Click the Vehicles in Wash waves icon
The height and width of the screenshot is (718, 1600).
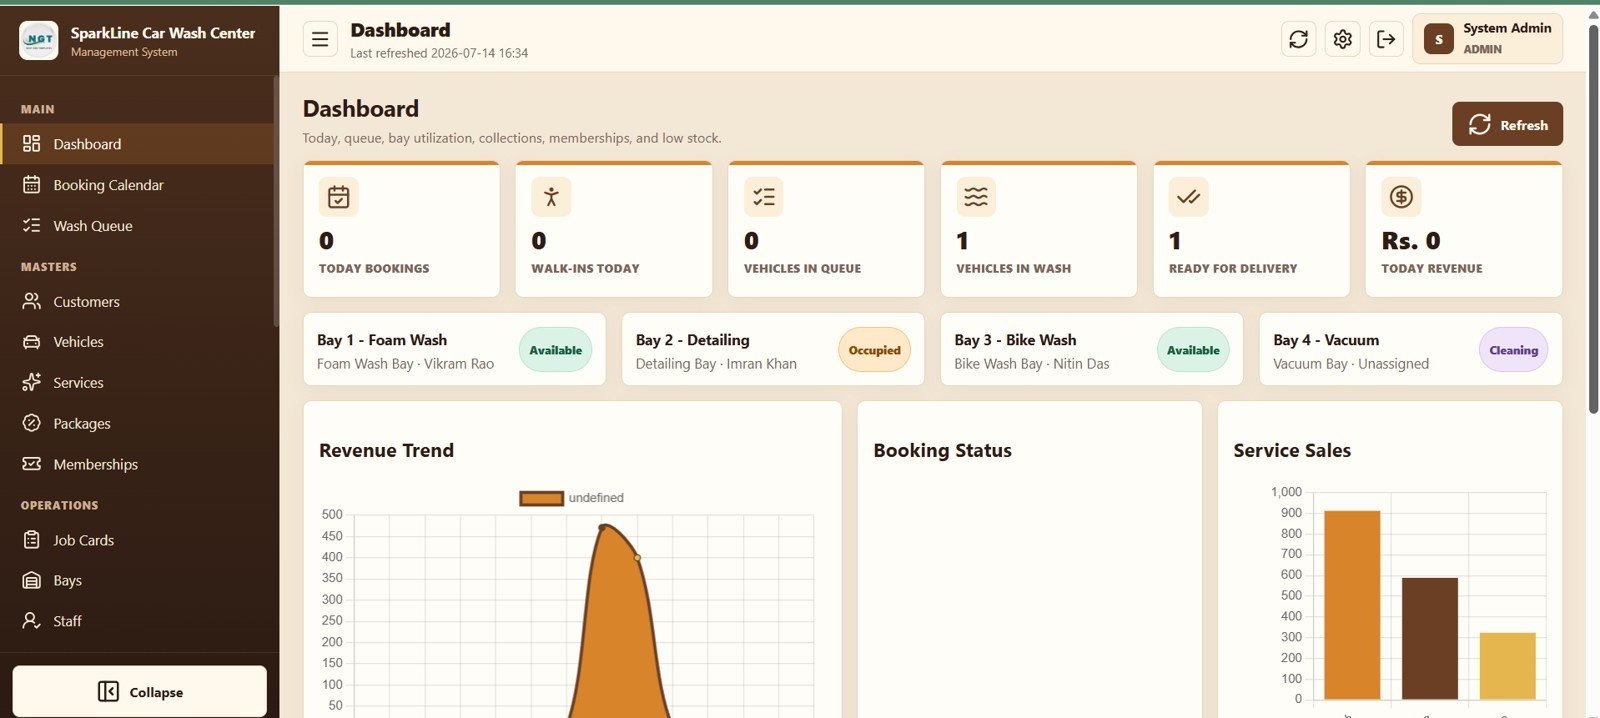click(x=976, y=197)
